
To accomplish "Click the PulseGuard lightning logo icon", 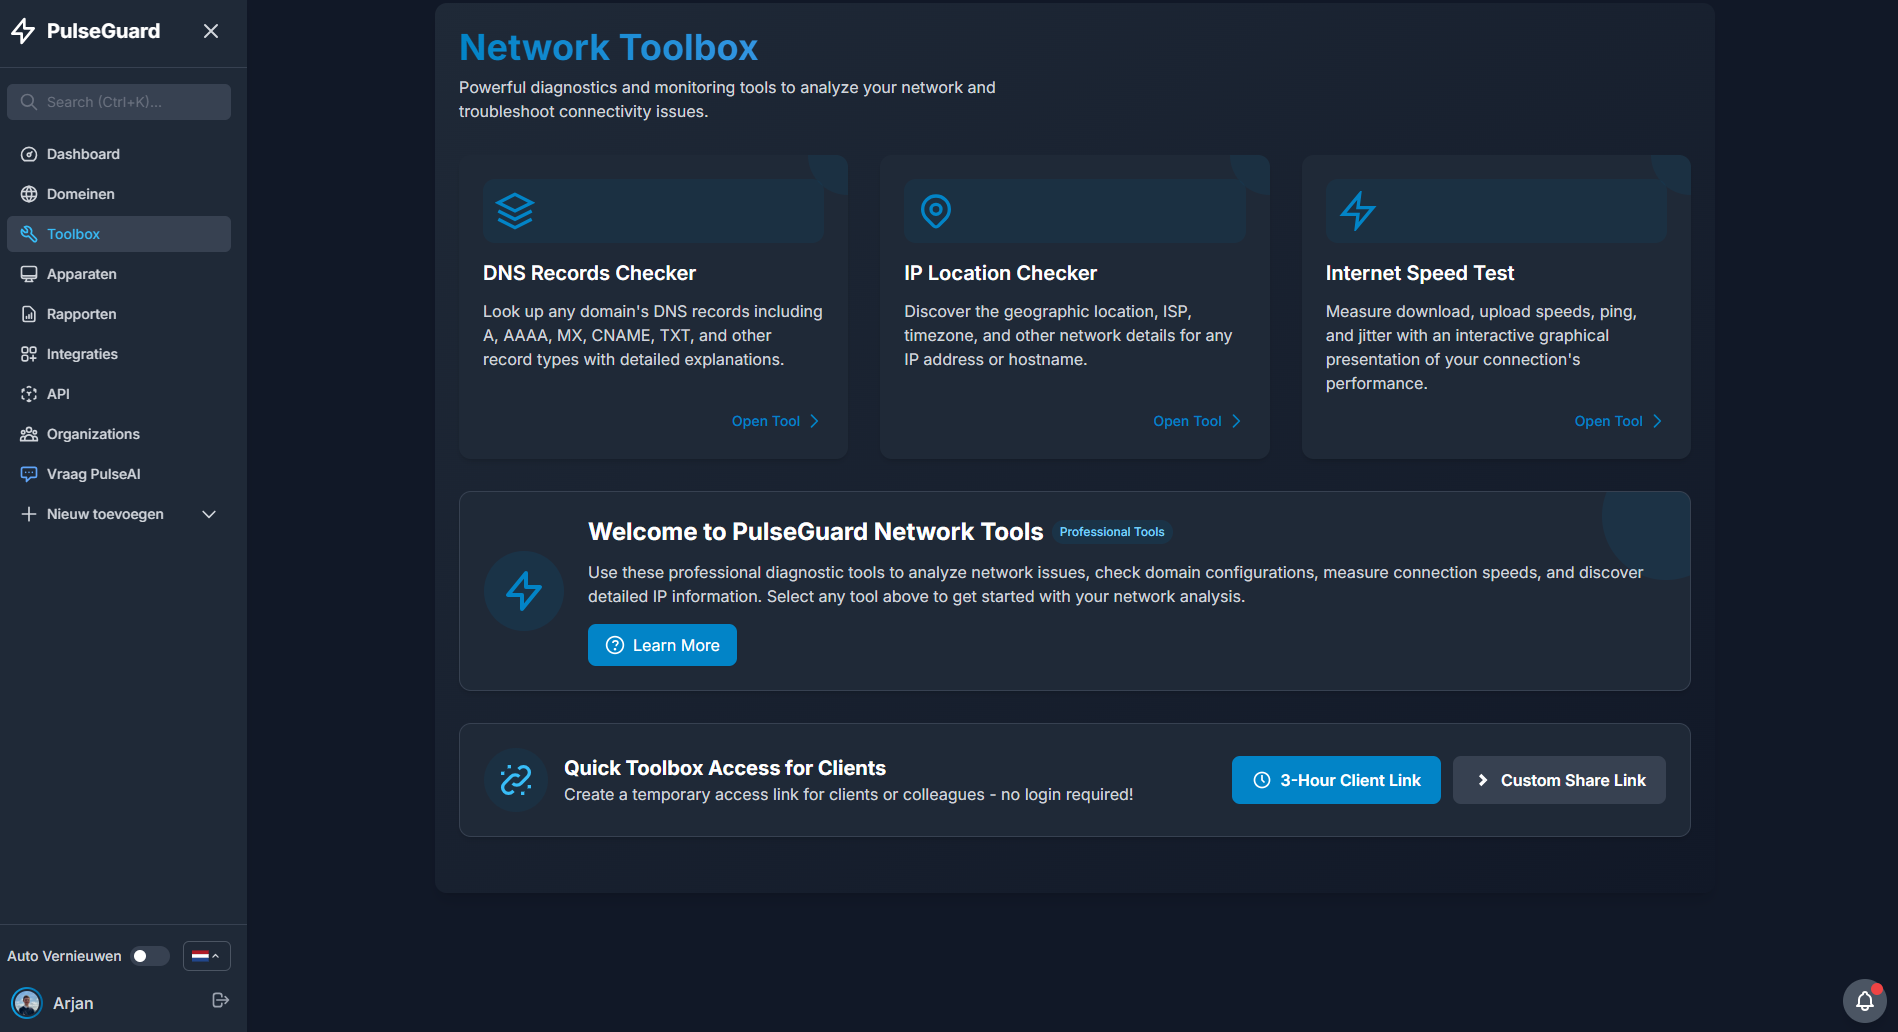I will point(23,31).
